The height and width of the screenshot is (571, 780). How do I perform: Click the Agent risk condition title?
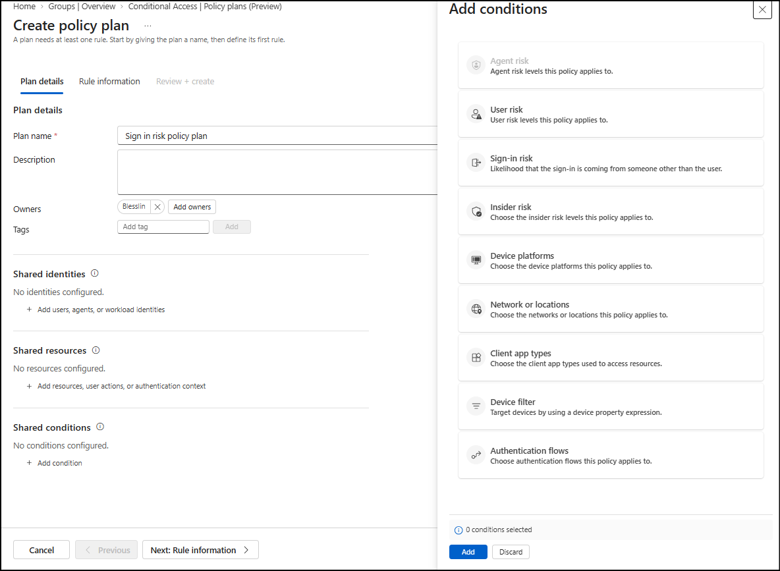point(509,61)
